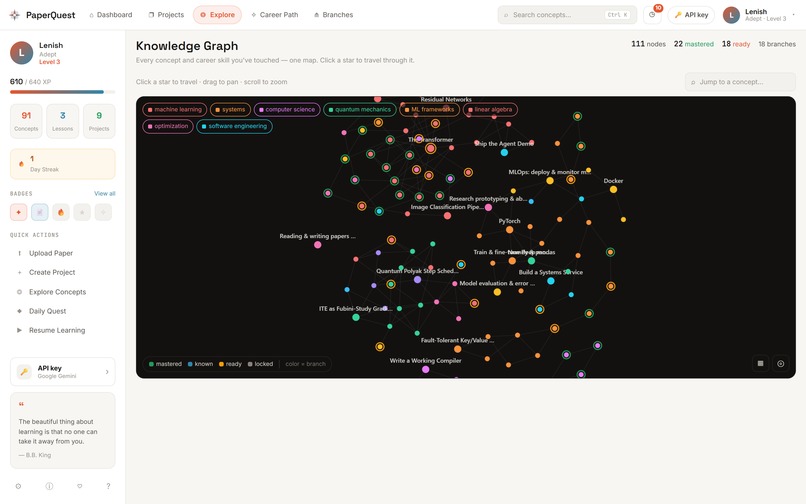Click the Day Streak flame card
The width and height of the screenshot is (806, 504).
[x=63, y=164]
